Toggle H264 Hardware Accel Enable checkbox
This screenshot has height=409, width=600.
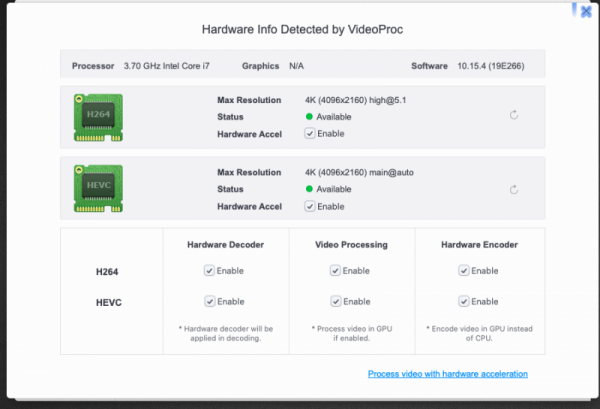(x=310, y=133)
